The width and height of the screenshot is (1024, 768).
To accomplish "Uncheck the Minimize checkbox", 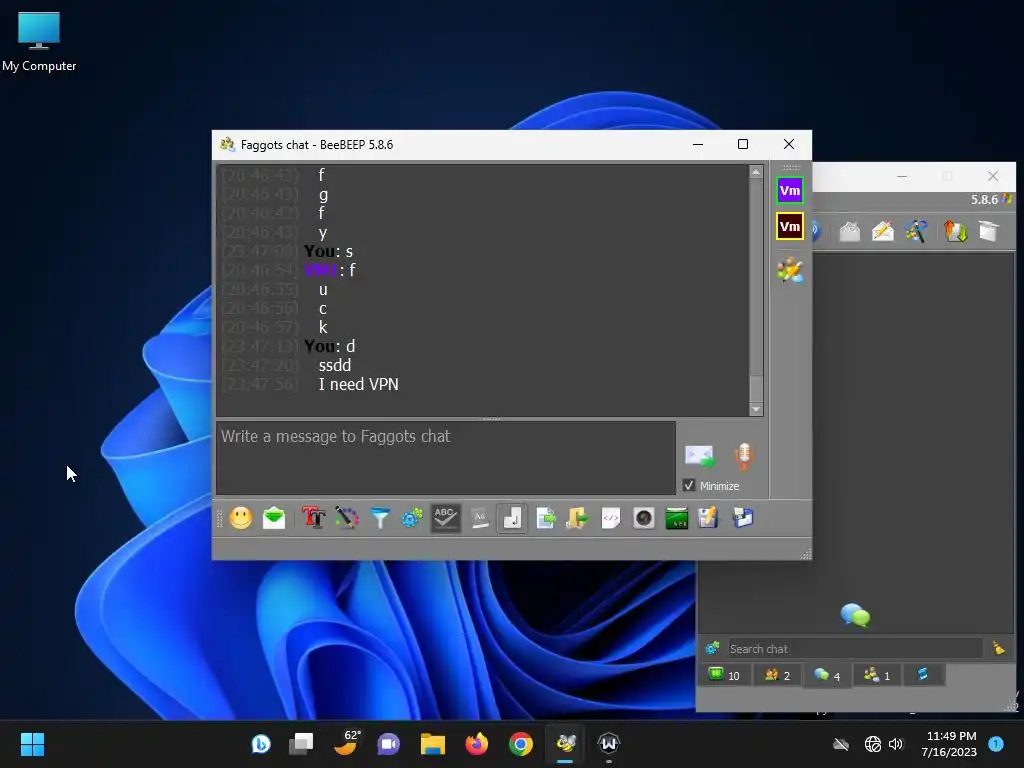I will 688,485.
